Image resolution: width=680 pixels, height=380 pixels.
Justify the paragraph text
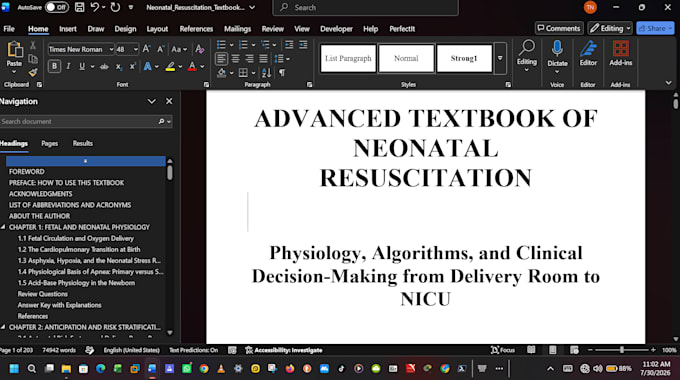tap(263, 59)
